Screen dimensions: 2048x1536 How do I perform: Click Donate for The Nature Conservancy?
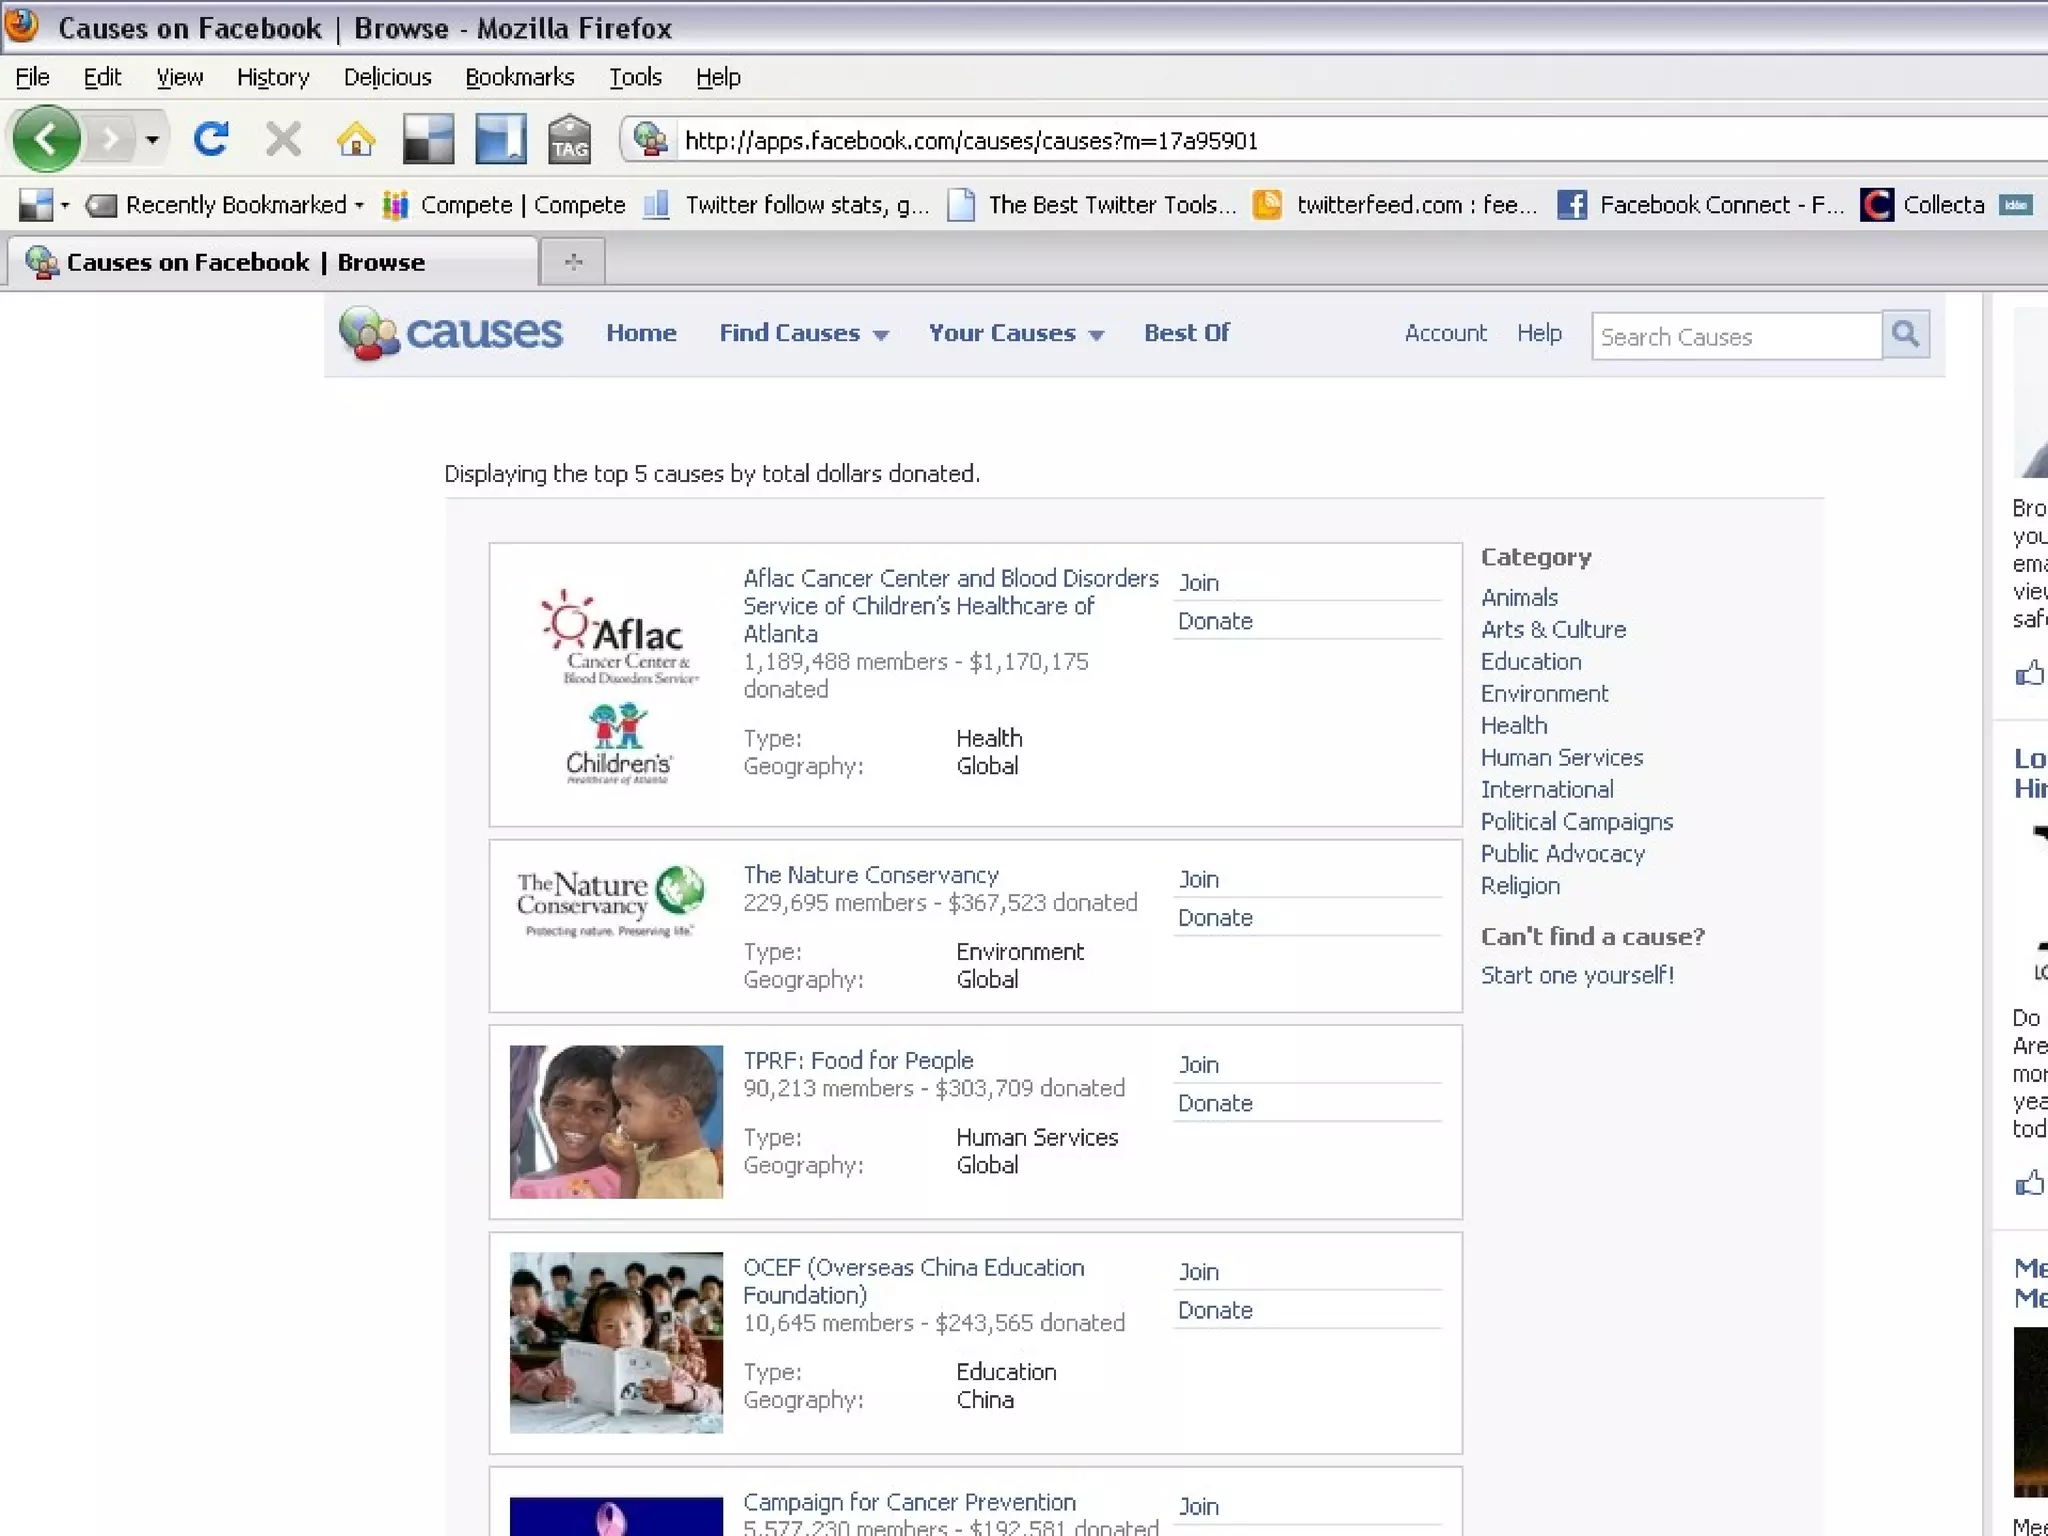coord(1215,918)
